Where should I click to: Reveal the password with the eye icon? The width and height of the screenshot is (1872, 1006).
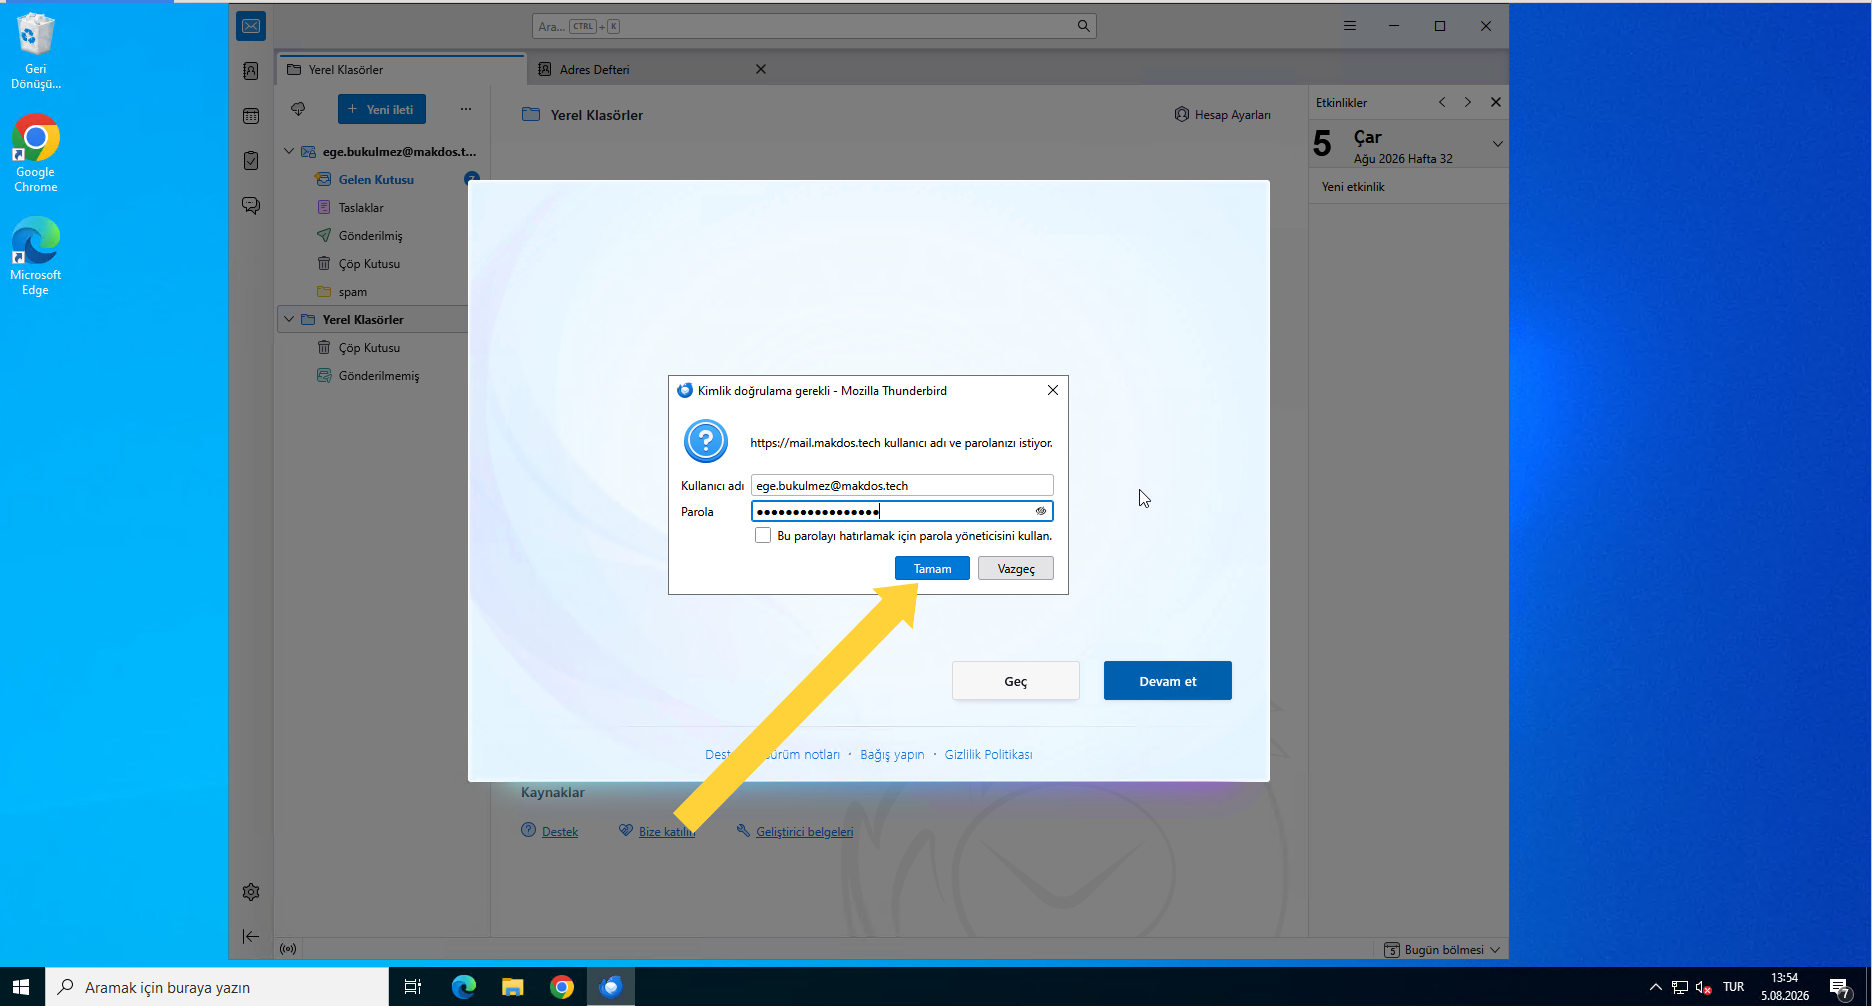[1041, 511]
